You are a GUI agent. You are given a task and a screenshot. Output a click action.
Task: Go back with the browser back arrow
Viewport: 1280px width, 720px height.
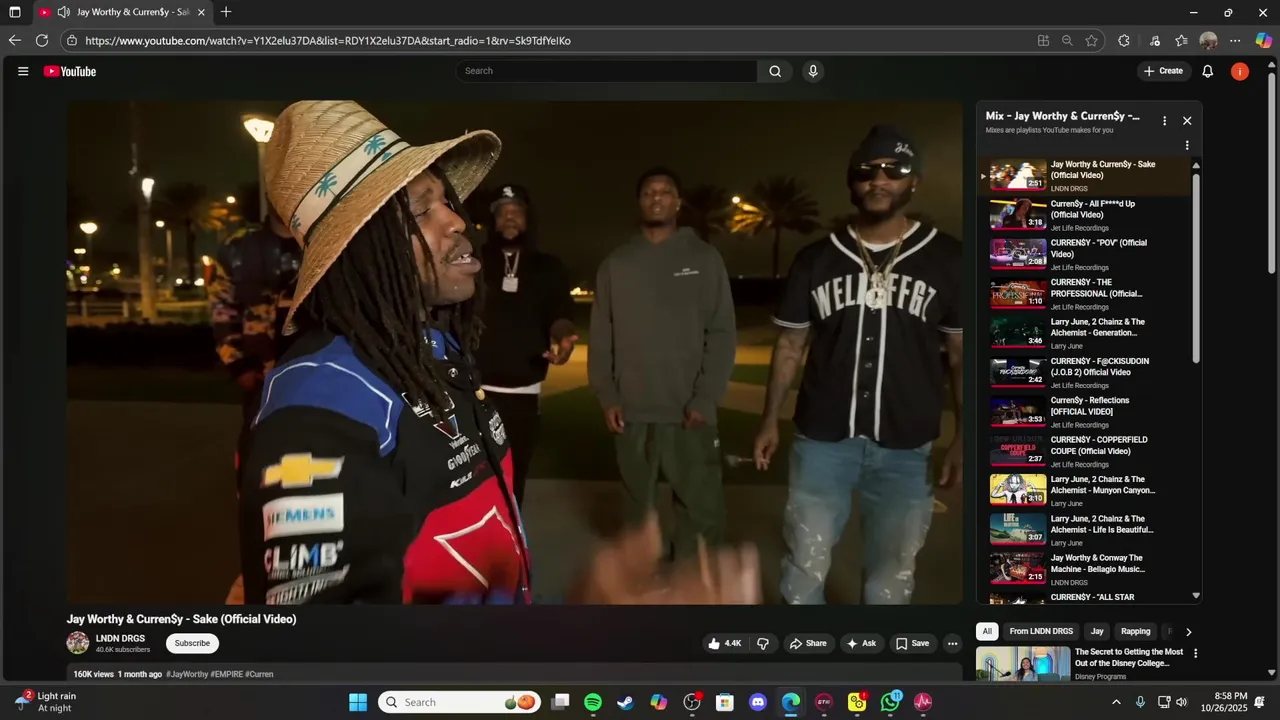[14, 41]
